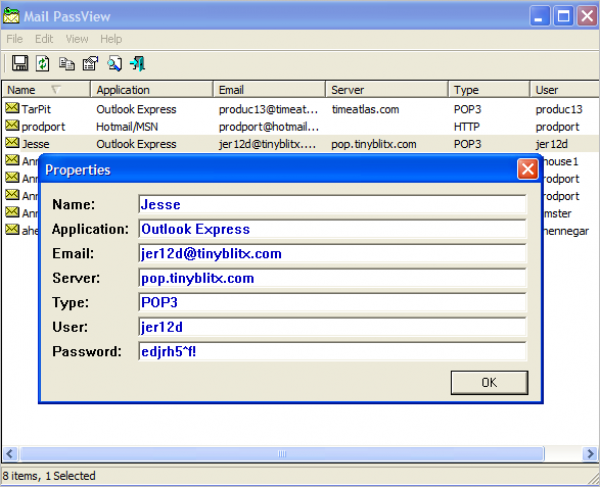The width and height of the screenshot is (600, 487).
Task: Open the File menu
Action: click(x=15, y=39)
